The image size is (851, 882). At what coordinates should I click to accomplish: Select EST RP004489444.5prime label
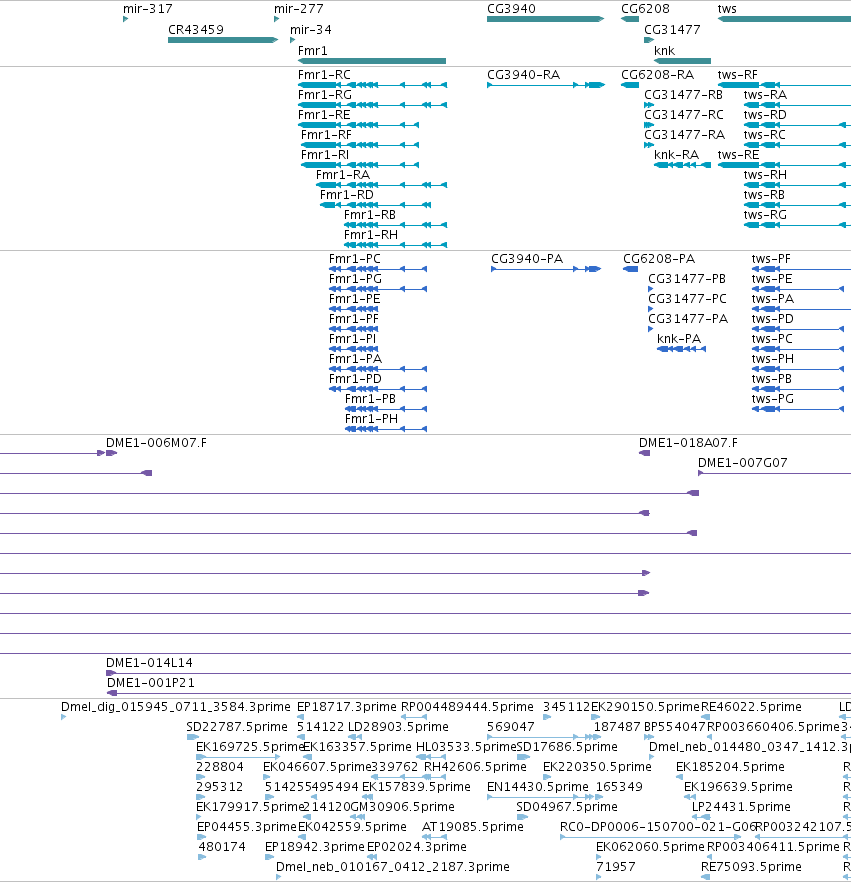coord(467,706)
